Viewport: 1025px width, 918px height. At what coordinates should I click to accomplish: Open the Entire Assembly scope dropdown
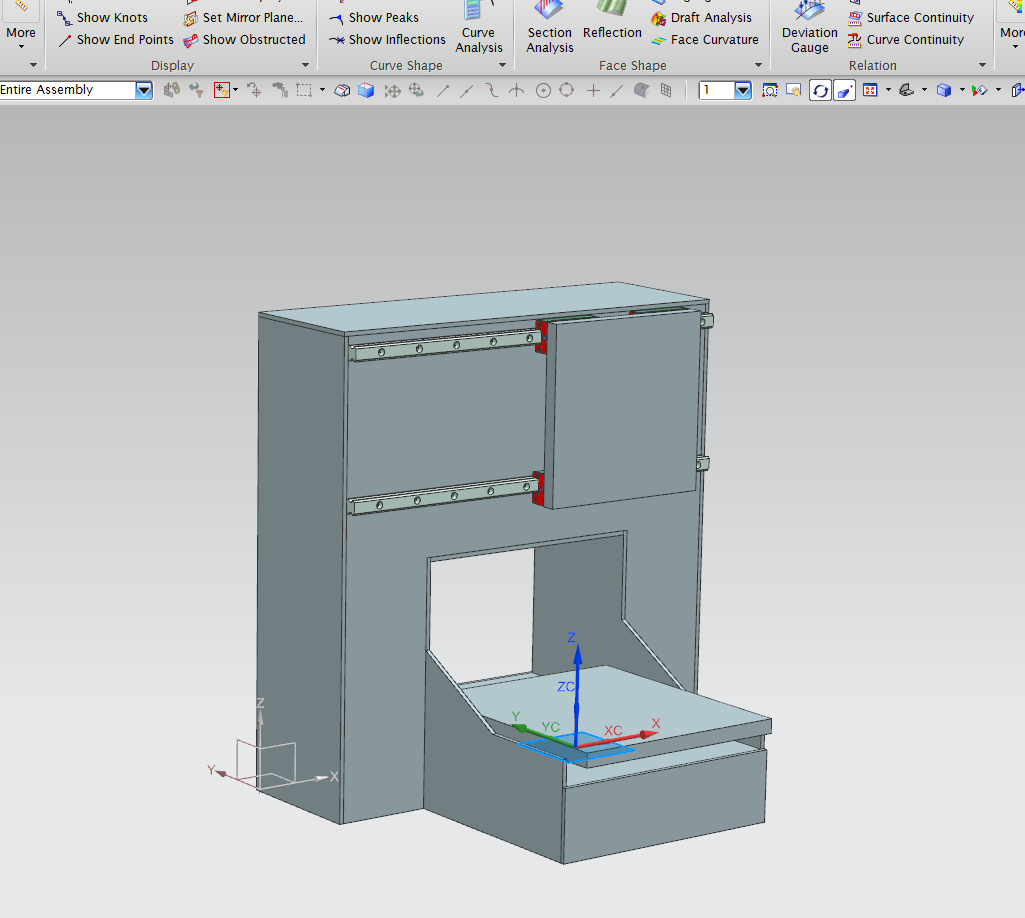pyautogui.click(x=144, y=90)
